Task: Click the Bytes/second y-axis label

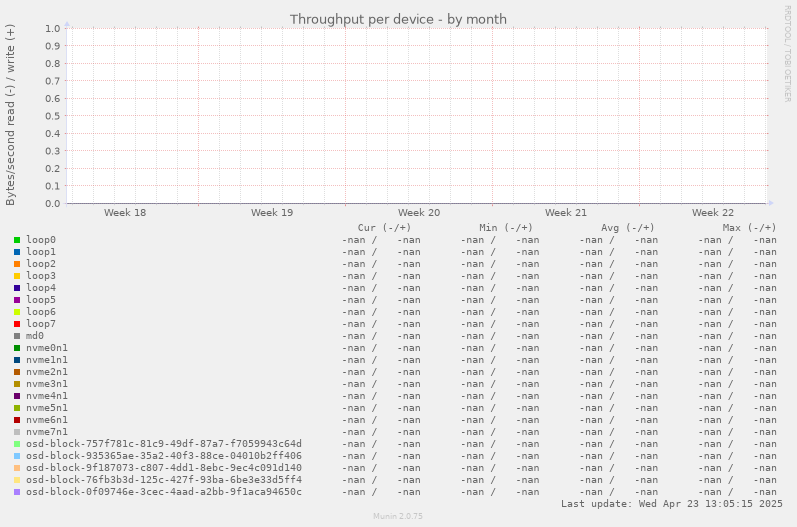Action: [10, 114]
